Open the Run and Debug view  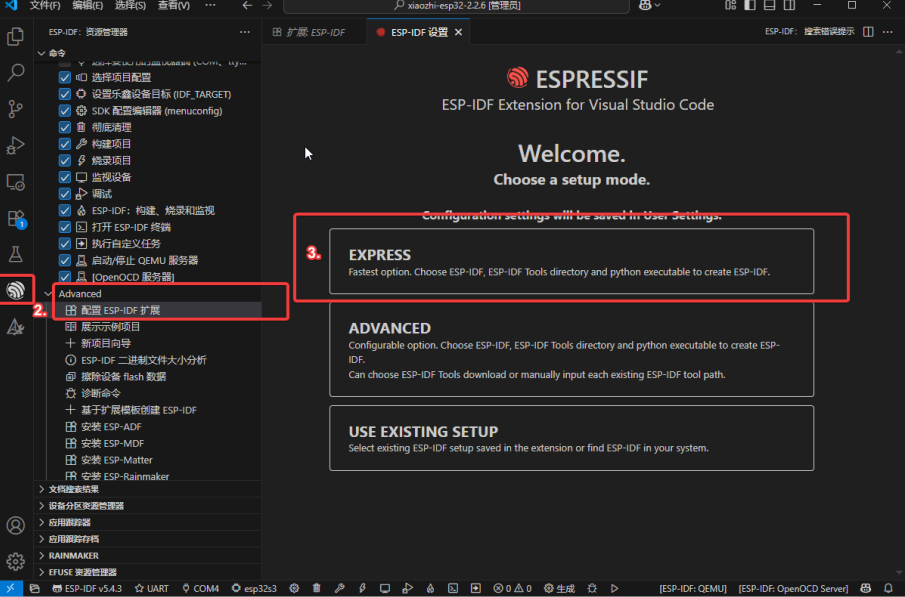(16, 145)
